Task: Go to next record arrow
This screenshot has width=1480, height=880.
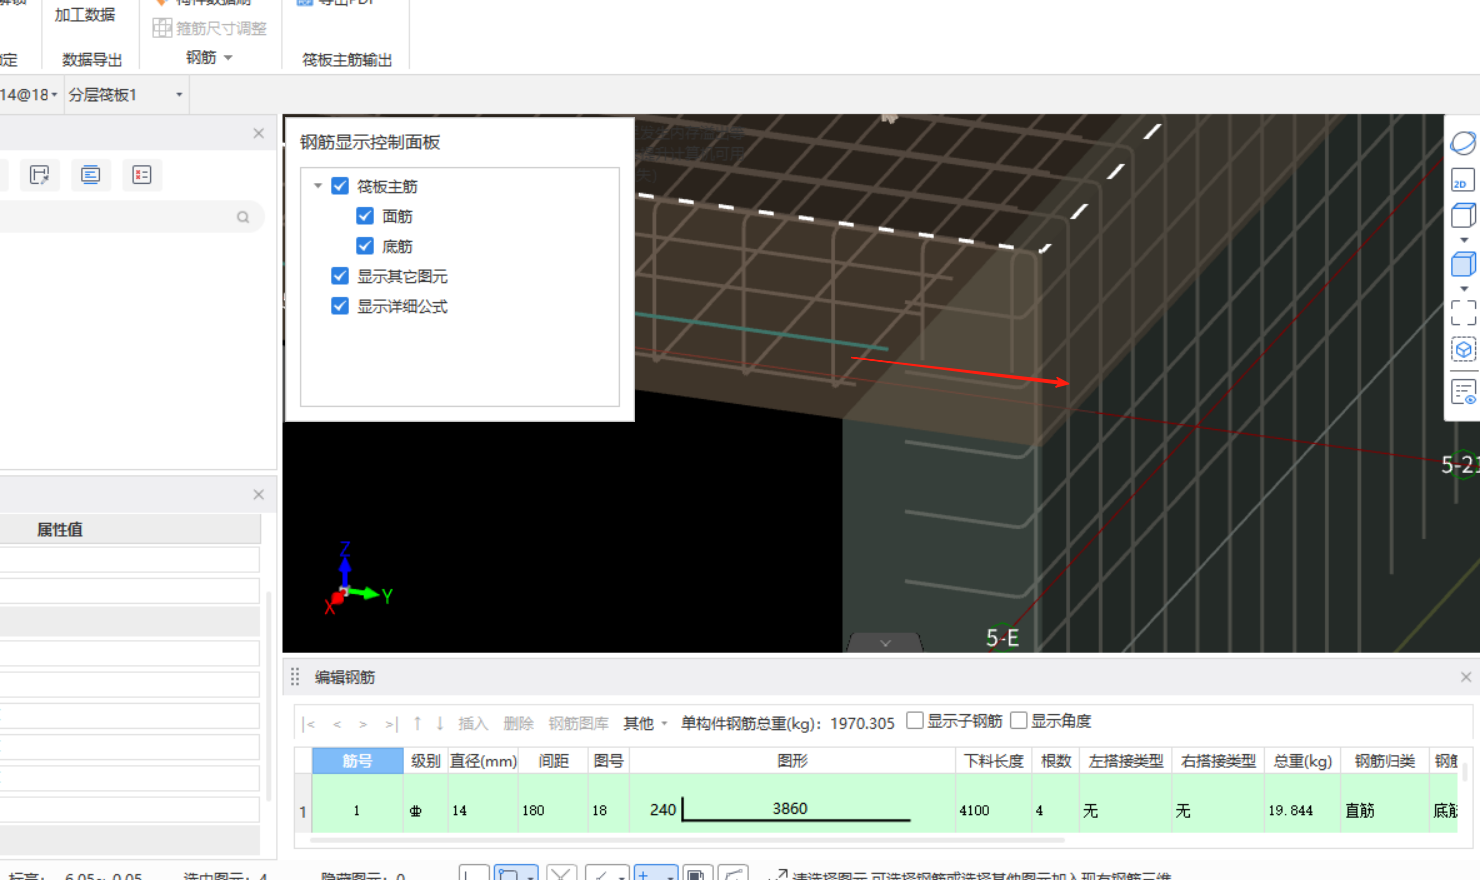Action: [363, 724]
